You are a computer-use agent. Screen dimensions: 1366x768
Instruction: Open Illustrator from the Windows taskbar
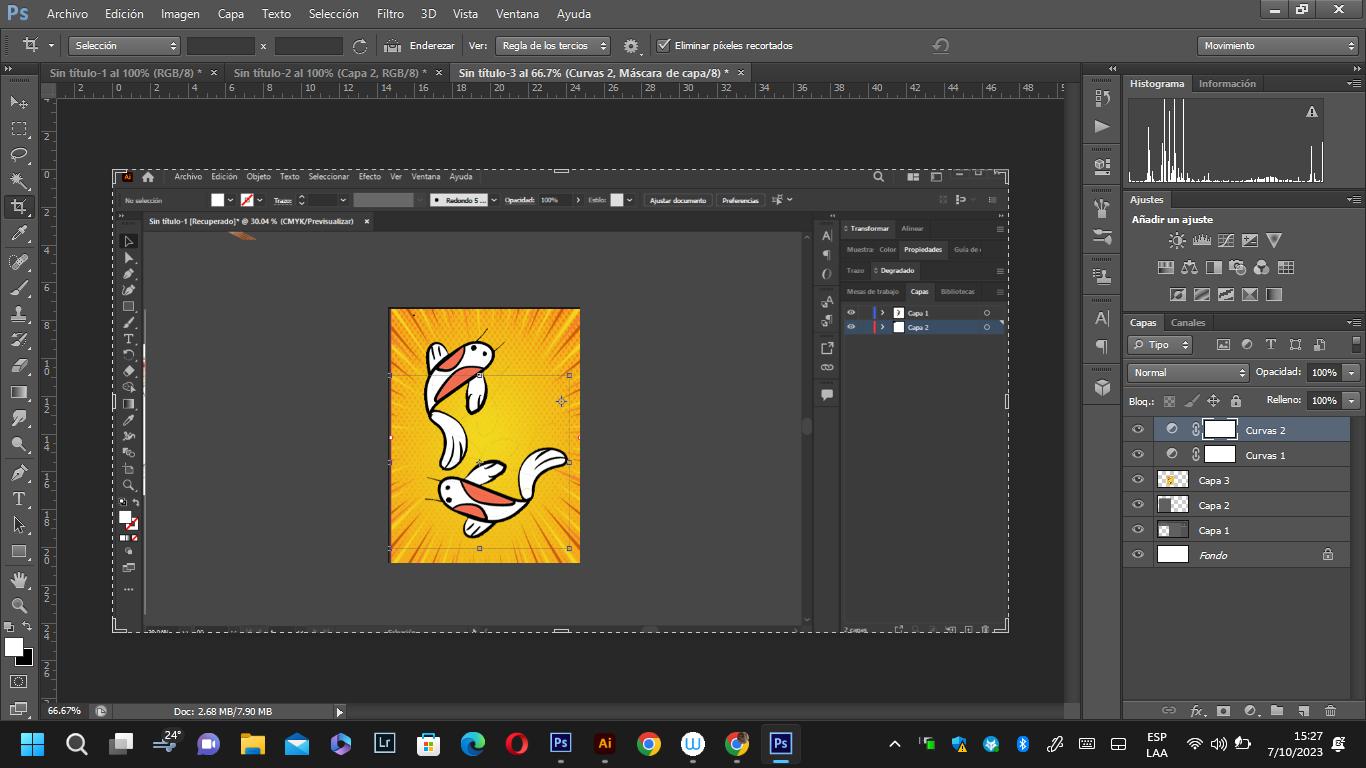pyautogui.click(x=604, y=744)
